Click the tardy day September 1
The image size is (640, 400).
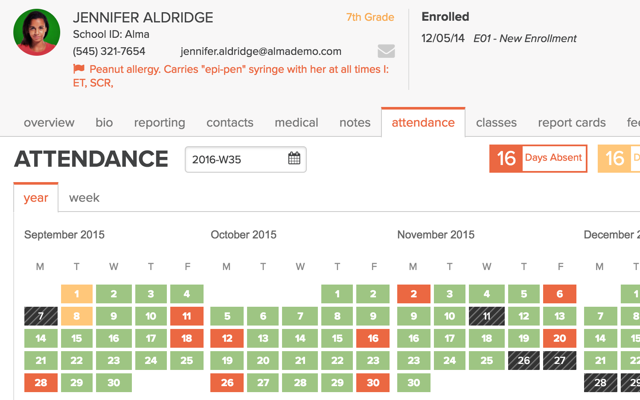(77, 294)
